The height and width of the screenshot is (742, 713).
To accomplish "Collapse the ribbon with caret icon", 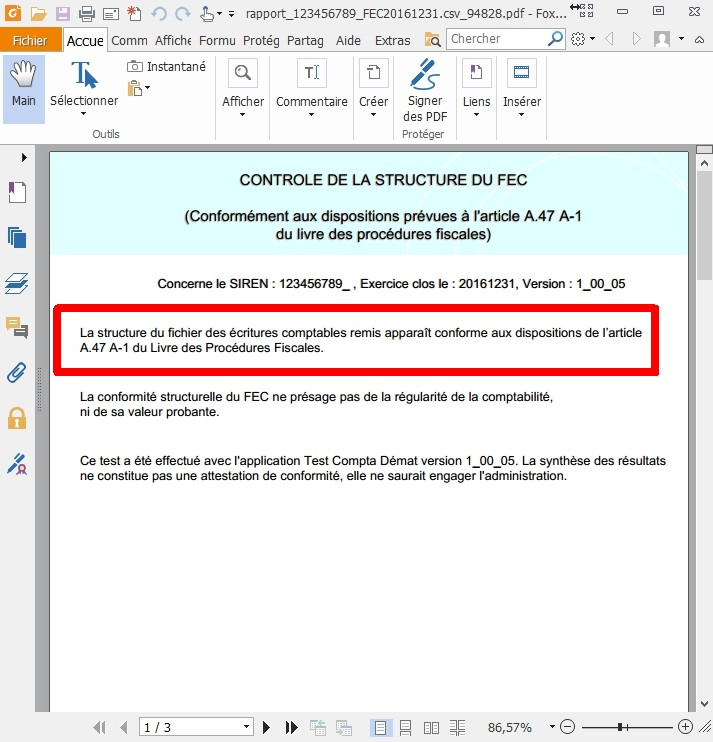I will tap(699, 40).
